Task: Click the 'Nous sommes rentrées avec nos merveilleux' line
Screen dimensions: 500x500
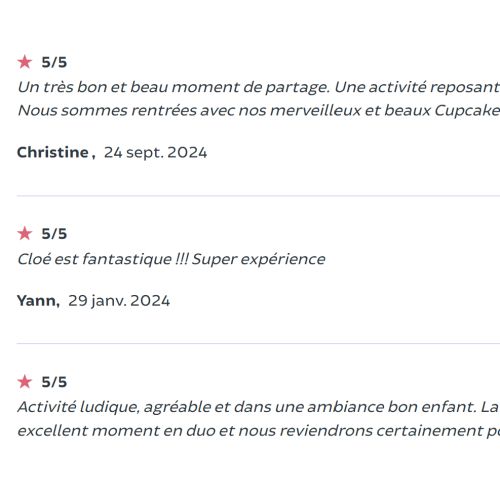Action: click(259, 110)
